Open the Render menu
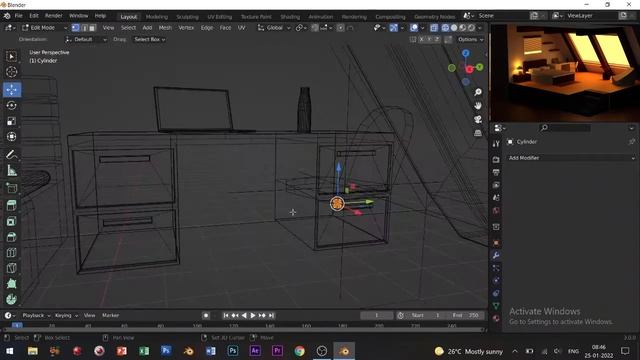This screenshot has width=640, height=360. click(x=53, y=16)
